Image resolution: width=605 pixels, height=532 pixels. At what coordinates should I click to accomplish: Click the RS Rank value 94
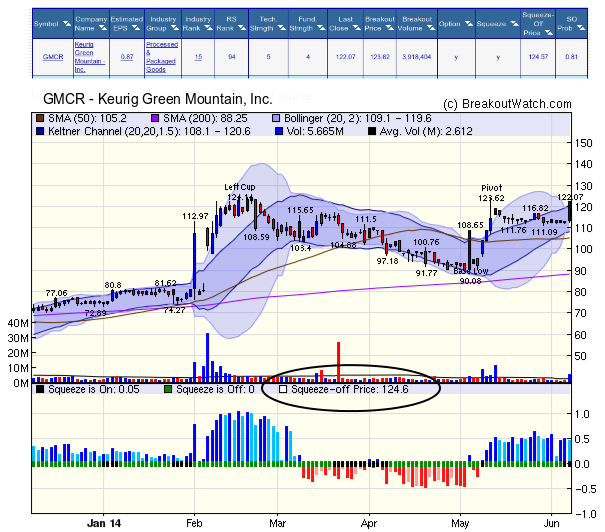coord(232,57)
